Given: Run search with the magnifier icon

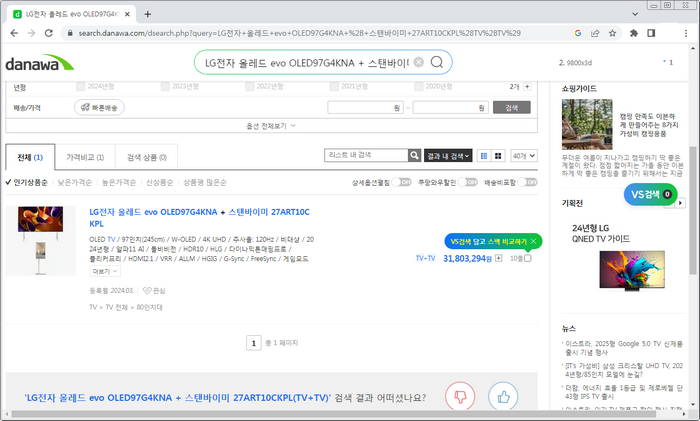Looking at the screenshot, I should (x=437, y=62).
